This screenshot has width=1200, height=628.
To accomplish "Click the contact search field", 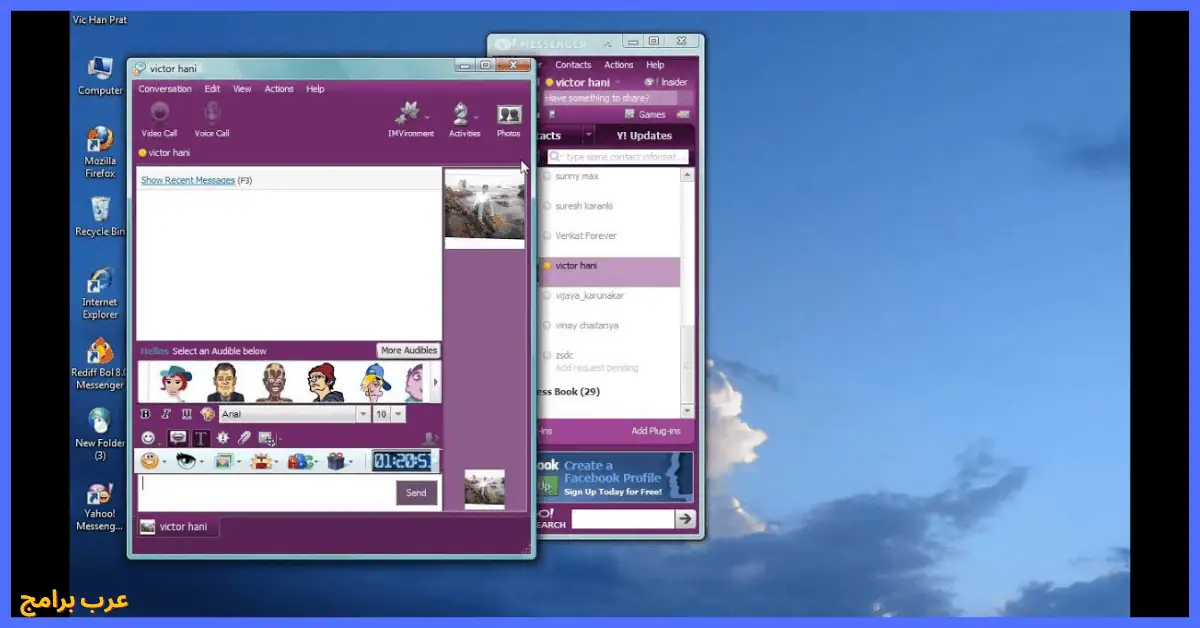I will [x=618, y=157].
